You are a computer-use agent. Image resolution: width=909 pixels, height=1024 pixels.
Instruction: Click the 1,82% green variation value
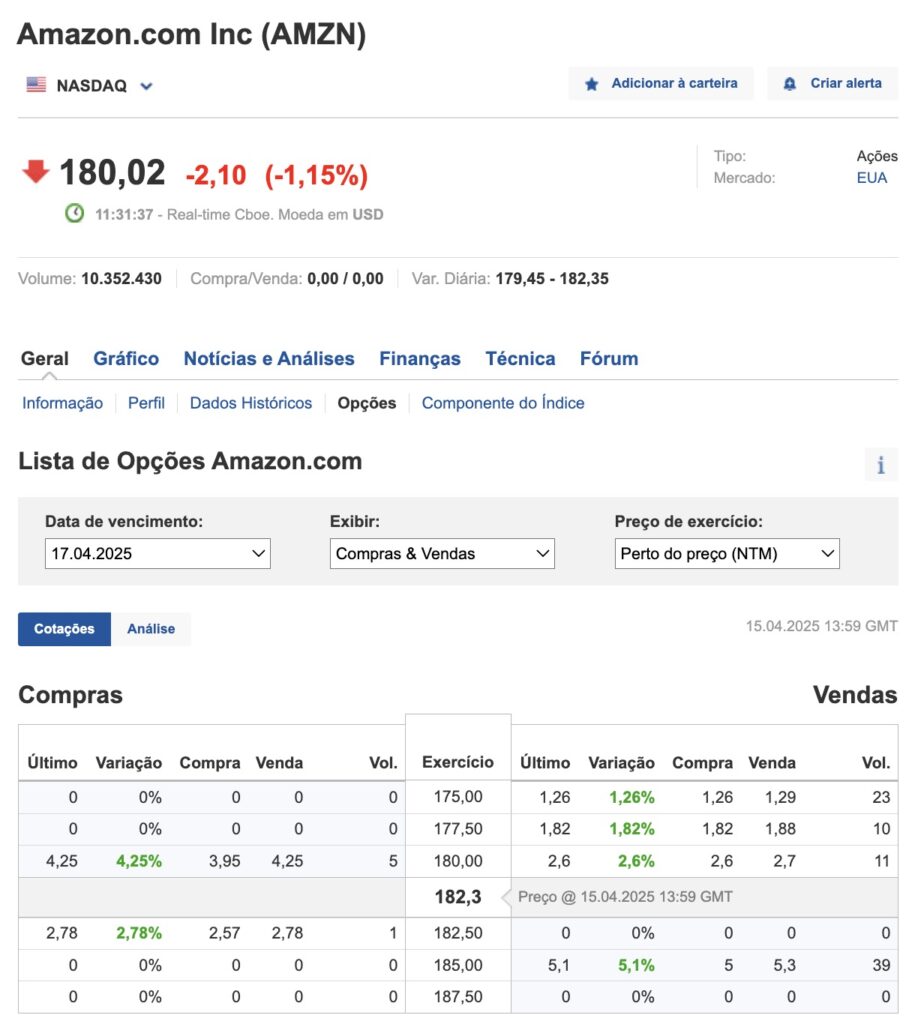coord(632,829)
